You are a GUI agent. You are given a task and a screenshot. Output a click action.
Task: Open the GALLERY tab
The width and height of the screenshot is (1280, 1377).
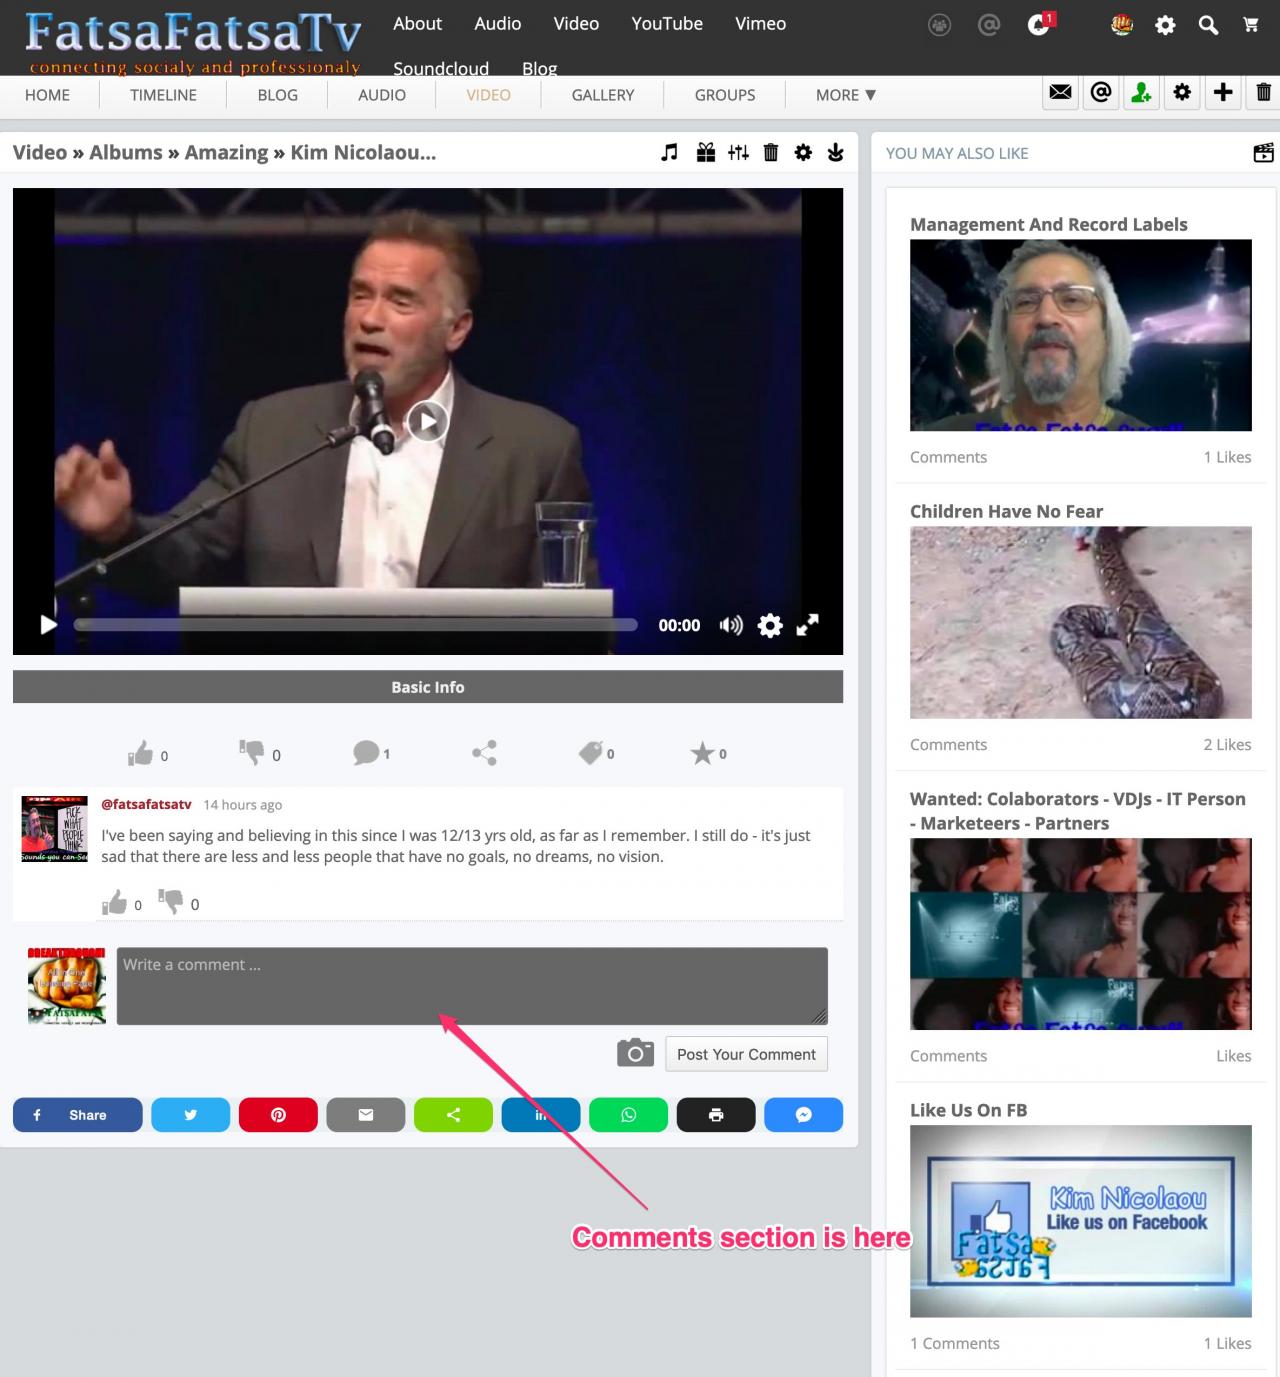click(x=603, y=95)
